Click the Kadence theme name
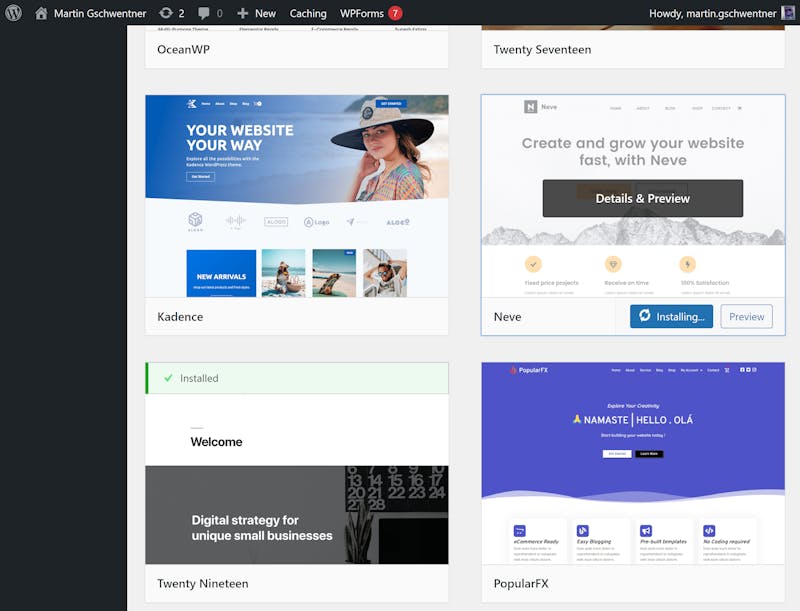800x611 pixels. click(180, 317)
